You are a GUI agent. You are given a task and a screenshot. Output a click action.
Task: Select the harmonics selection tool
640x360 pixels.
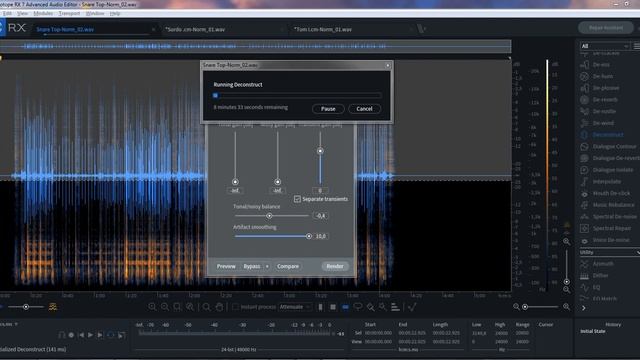[395, 307]
